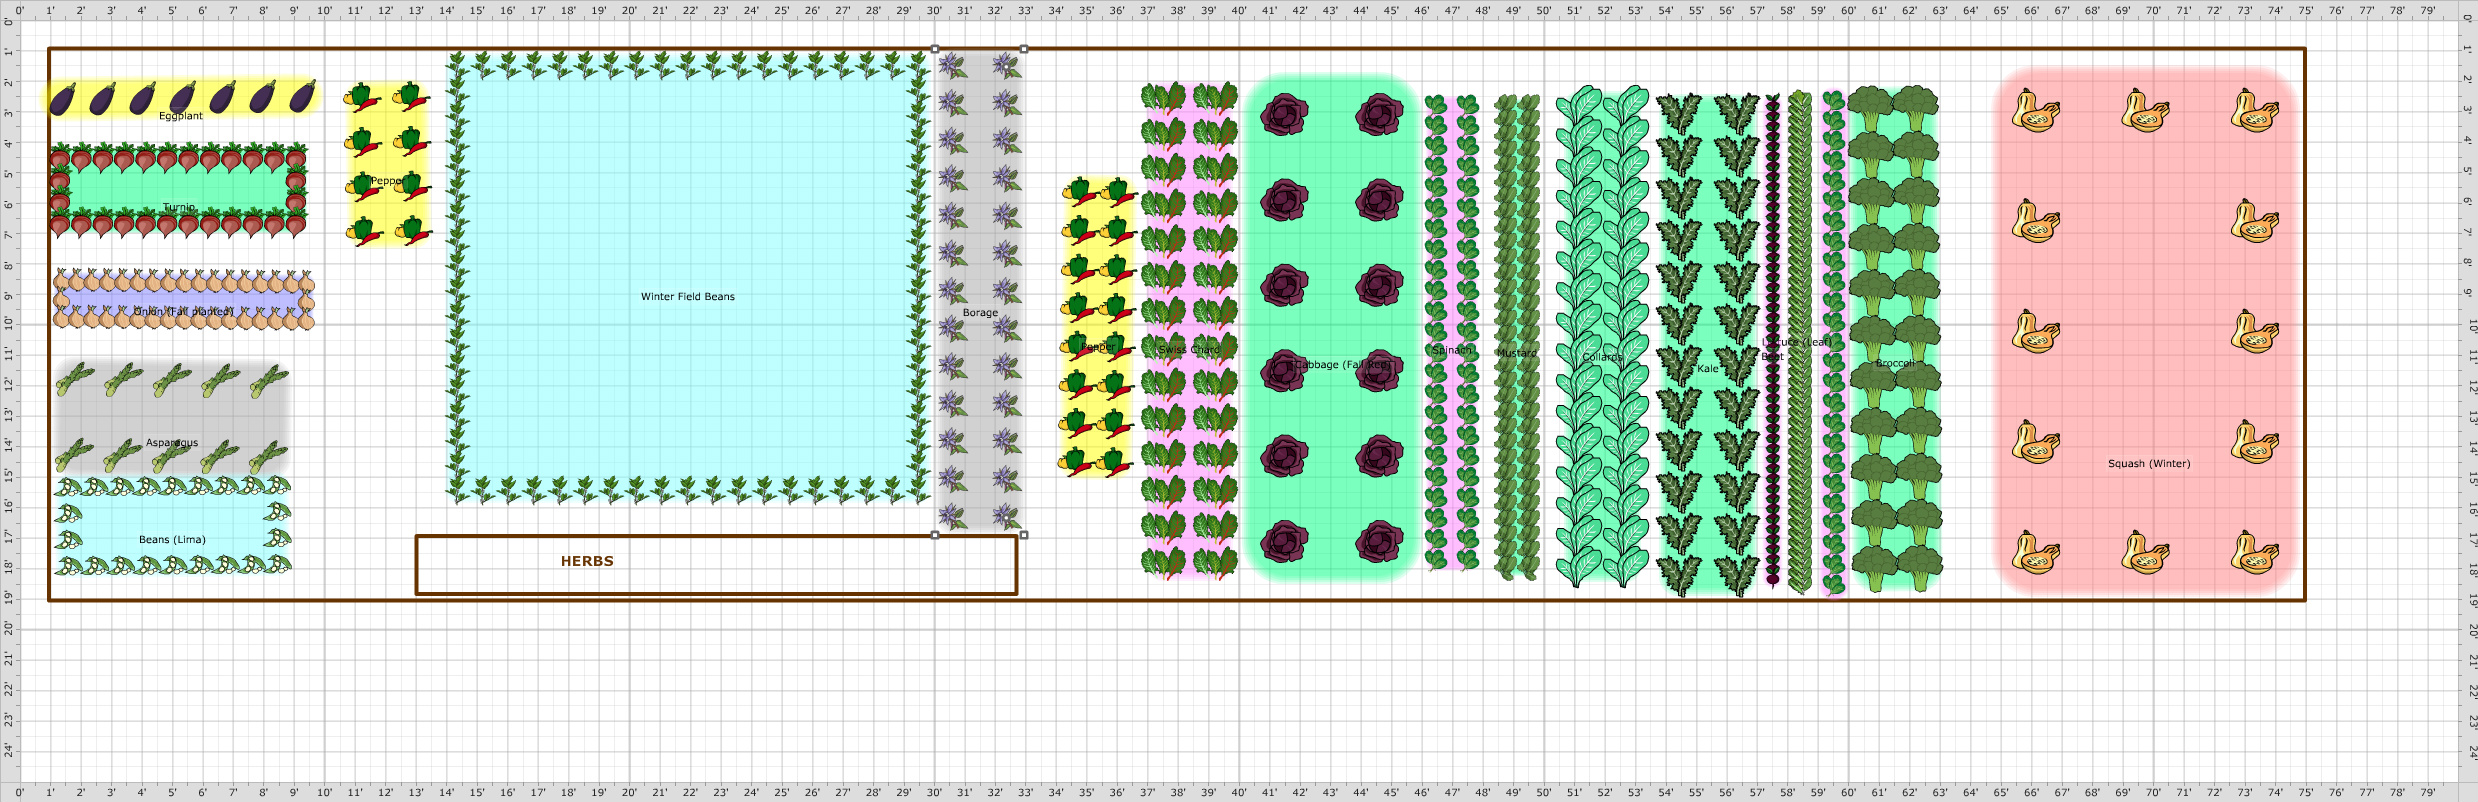
Task: Click the Squash (Winter) label
Action: [2148, 464]
